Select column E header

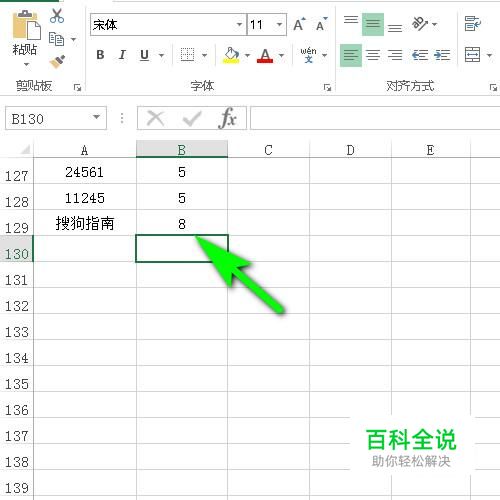(x=431, y=150)
